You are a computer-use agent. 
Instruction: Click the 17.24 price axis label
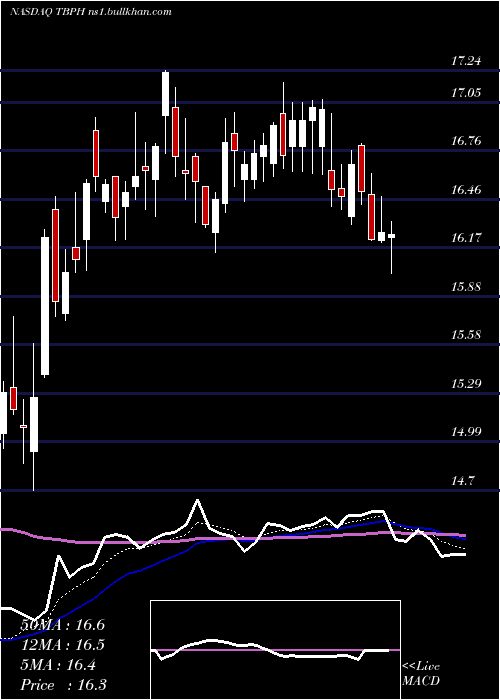(x=466, y=61)
